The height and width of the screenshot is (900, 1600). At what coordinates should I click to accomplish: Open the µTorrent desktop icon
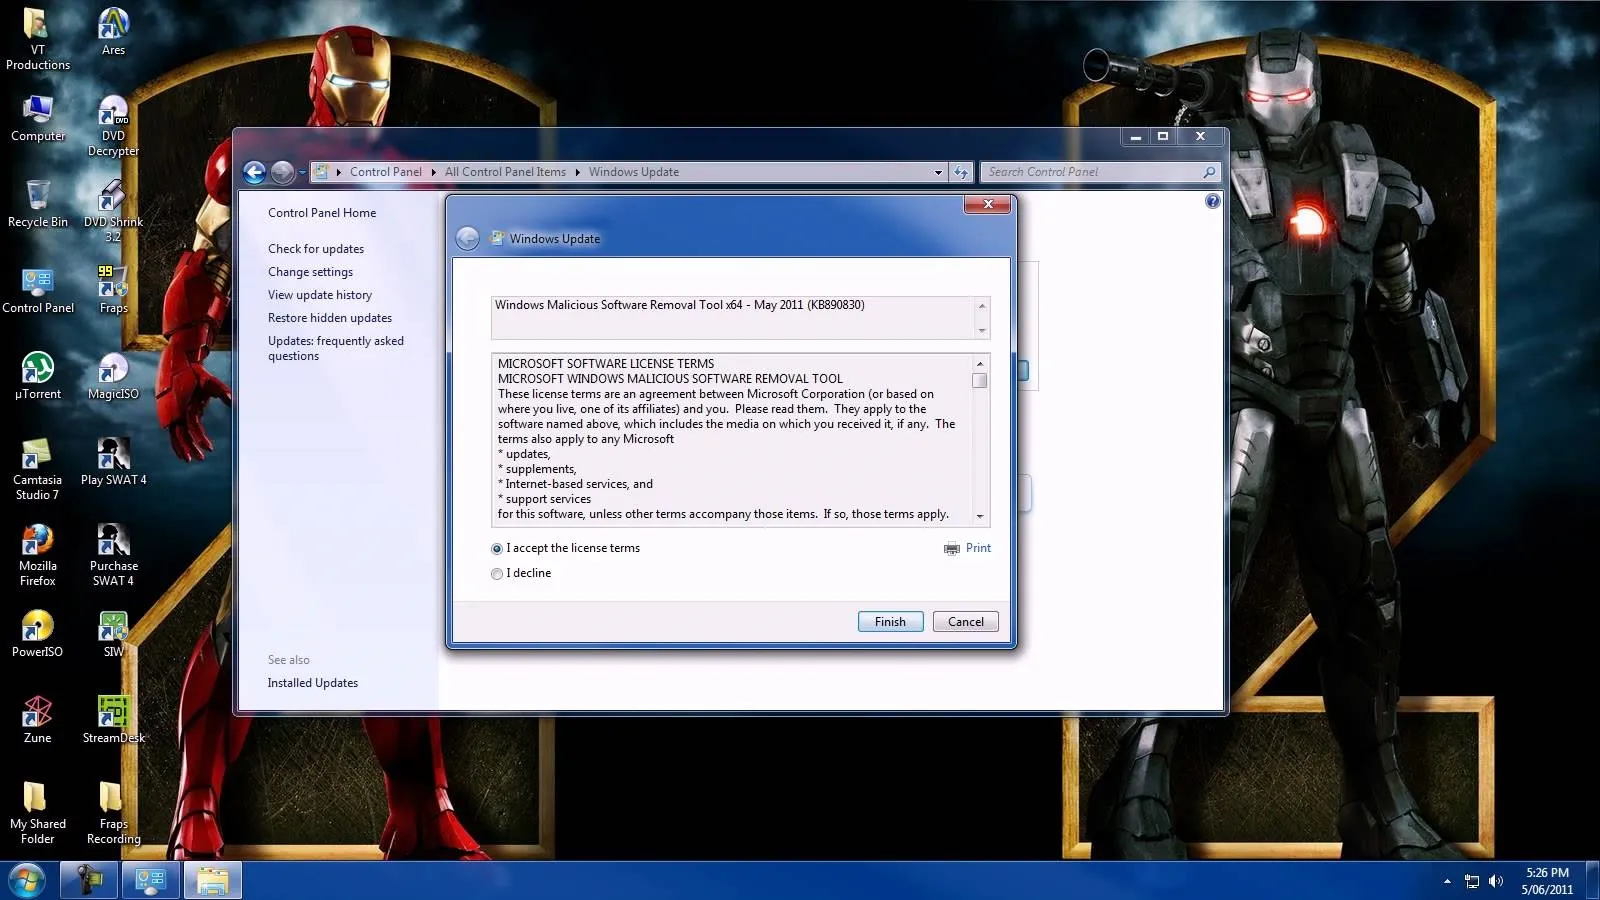coord(37,376)
